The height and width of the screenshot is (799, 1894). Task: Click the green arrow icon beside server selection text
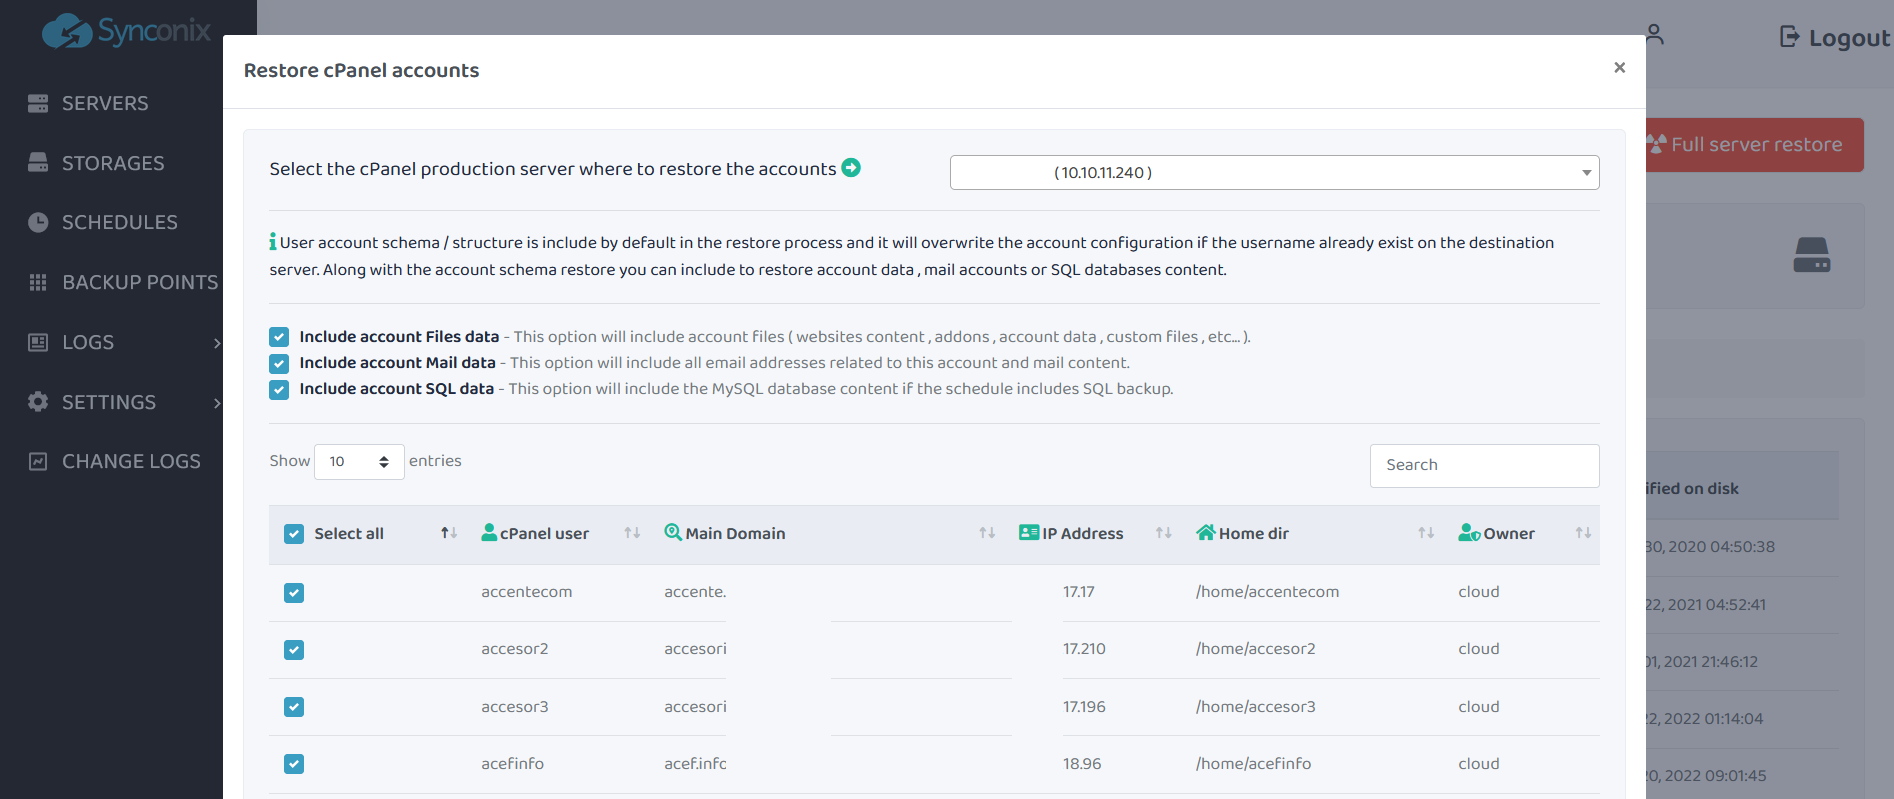[x=851, y=168]
